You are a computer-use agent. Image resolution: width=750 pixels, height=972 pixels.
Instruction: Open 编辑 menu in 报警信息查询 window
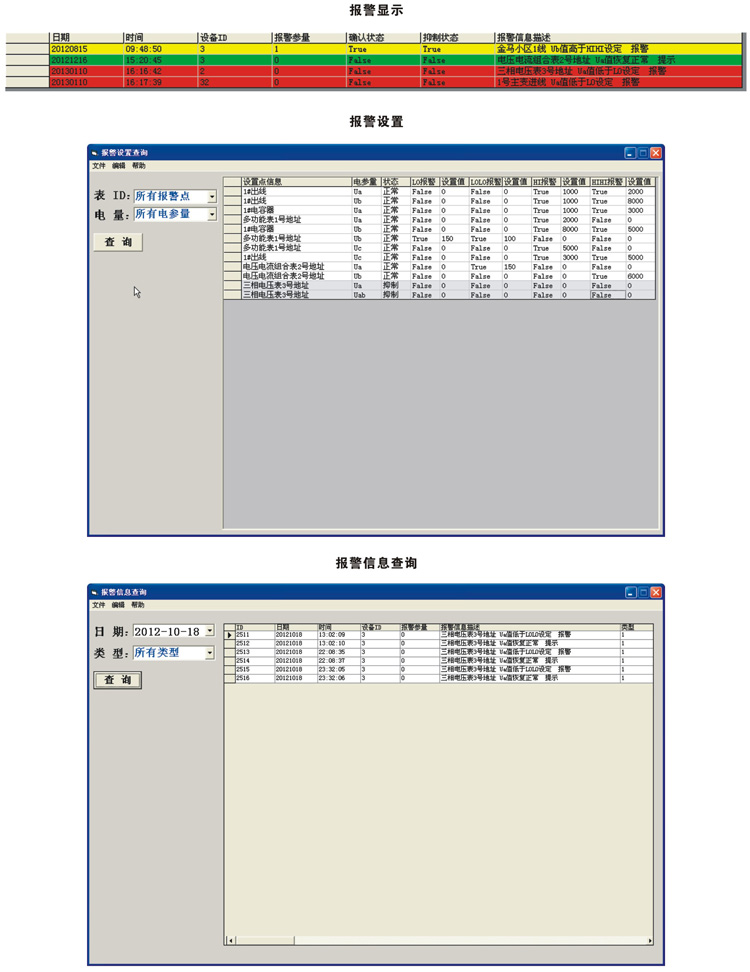pos(118,605)
